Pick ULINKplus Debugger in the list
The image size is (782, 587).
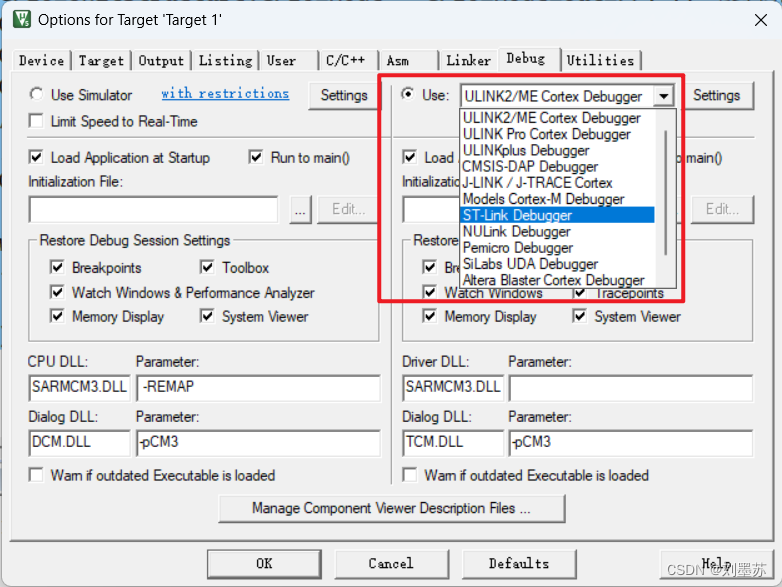pyautogui.click(x=557, y=150)
